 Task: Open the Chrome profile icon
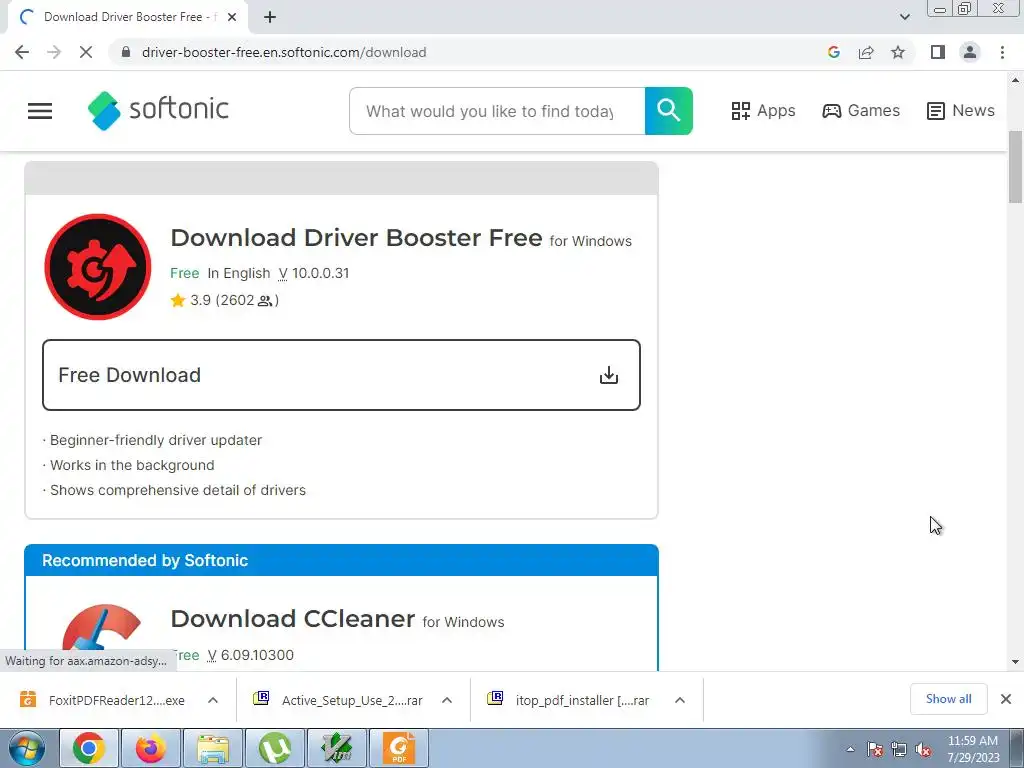click(970, 52)
